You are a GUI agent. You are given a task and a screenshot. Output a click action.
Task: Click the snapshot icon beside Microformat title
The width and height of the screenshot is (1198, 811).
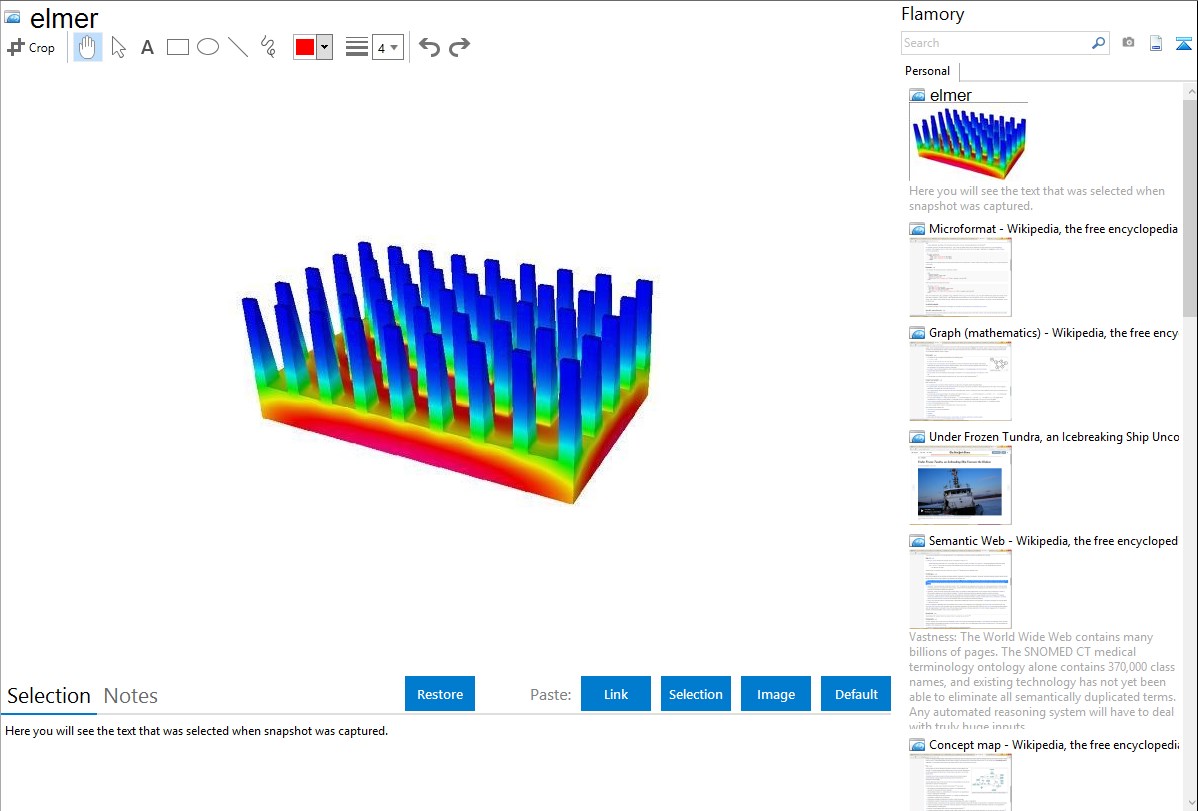tap(918, 229)
